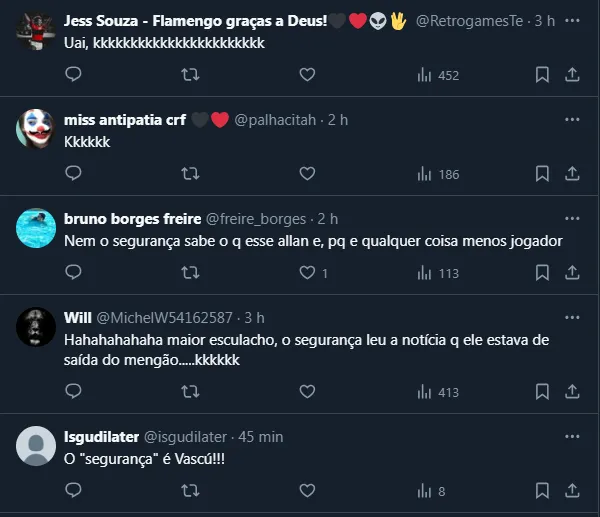Viewport: 600px width, 517px height.
Task: Open more options on miss antipatia tweet
Action: pyautogui.click(x=572, y=120)
